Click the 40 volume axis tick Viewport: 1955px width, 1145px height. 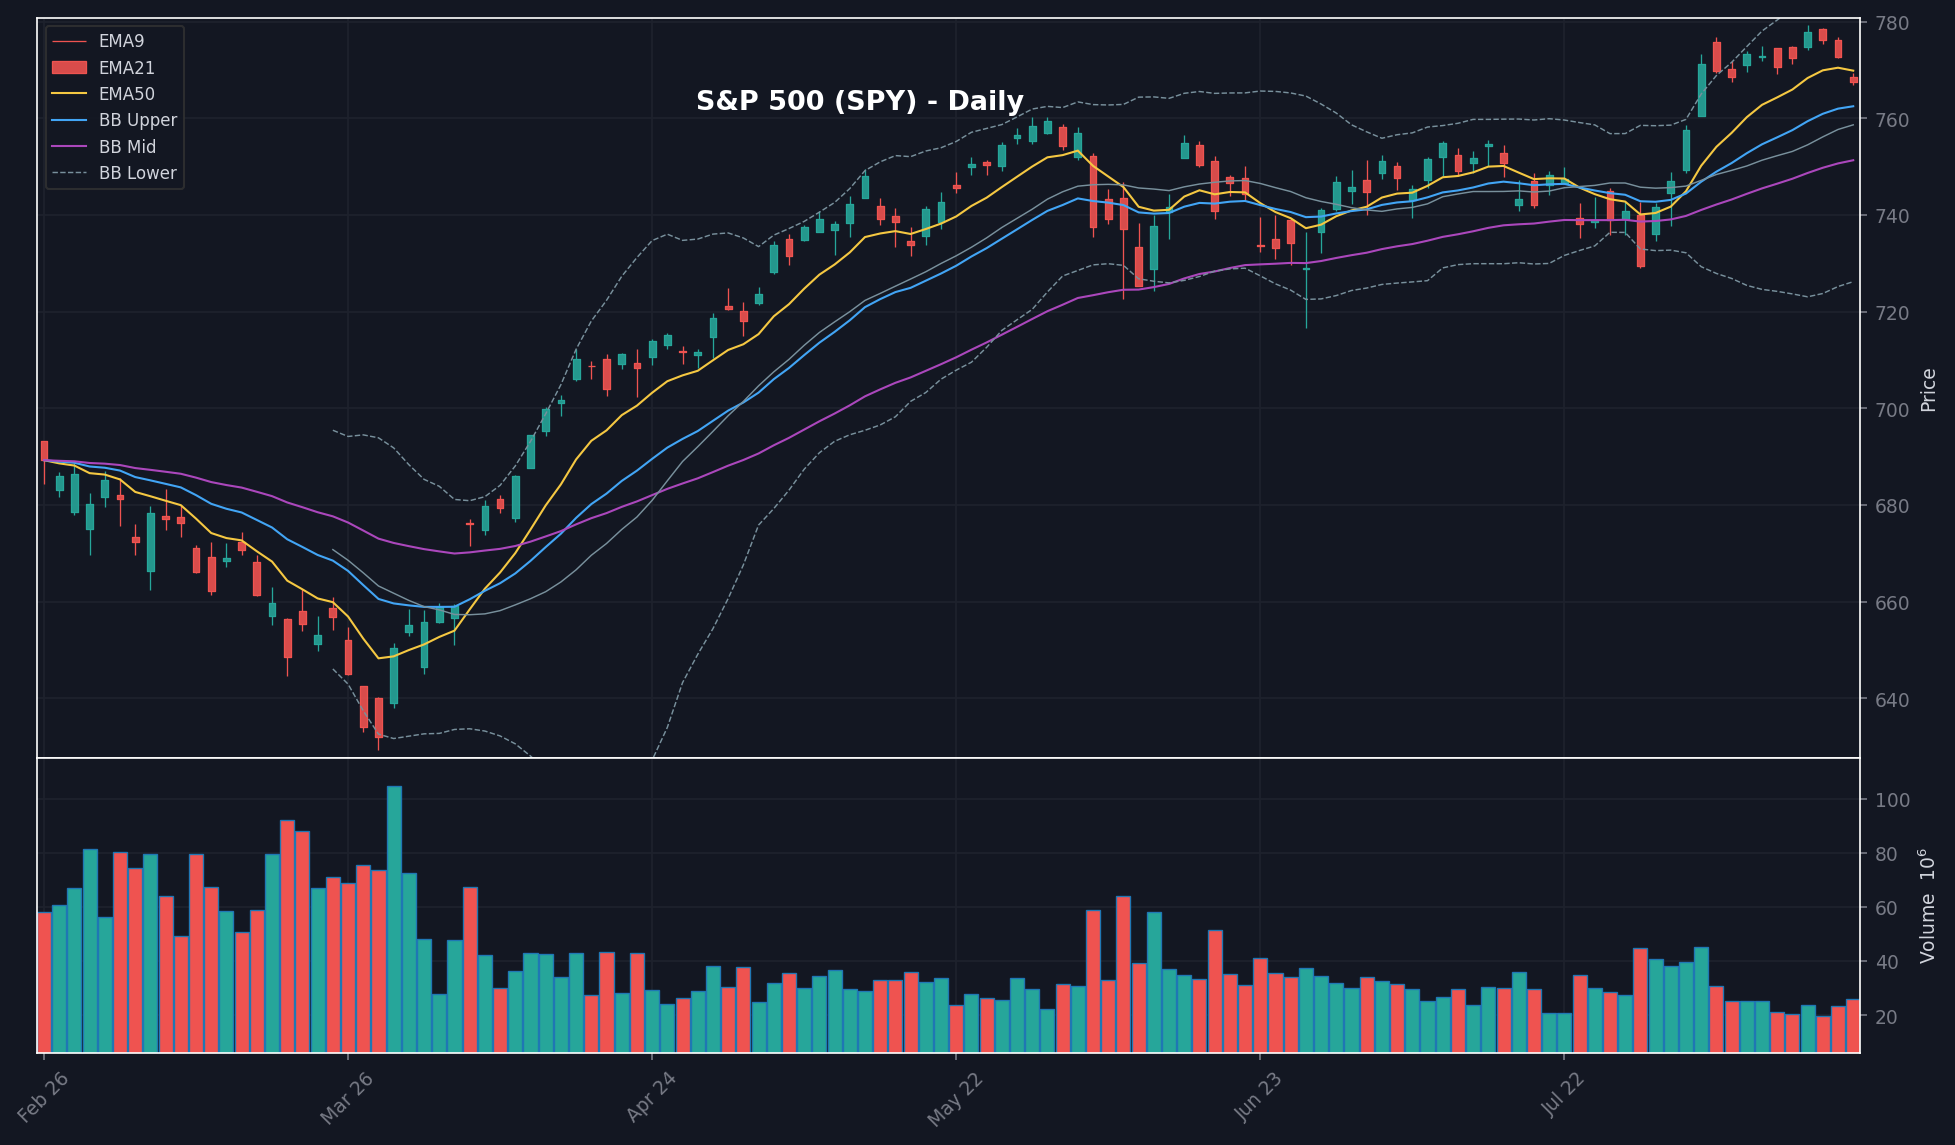(1886, 962)
